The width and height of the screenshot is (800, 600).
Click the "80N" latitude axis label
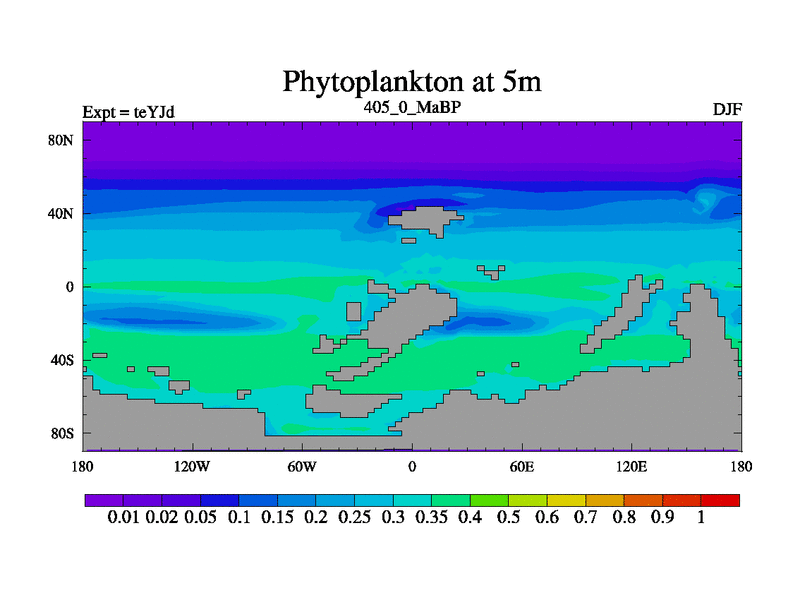pos(63,140)
